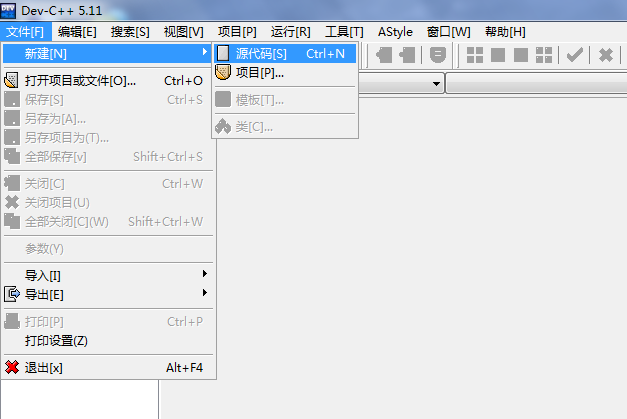Click the second toolbar combo box field
Screen dimensions: 627x419
pyautogui.click(x=537, y=84)
